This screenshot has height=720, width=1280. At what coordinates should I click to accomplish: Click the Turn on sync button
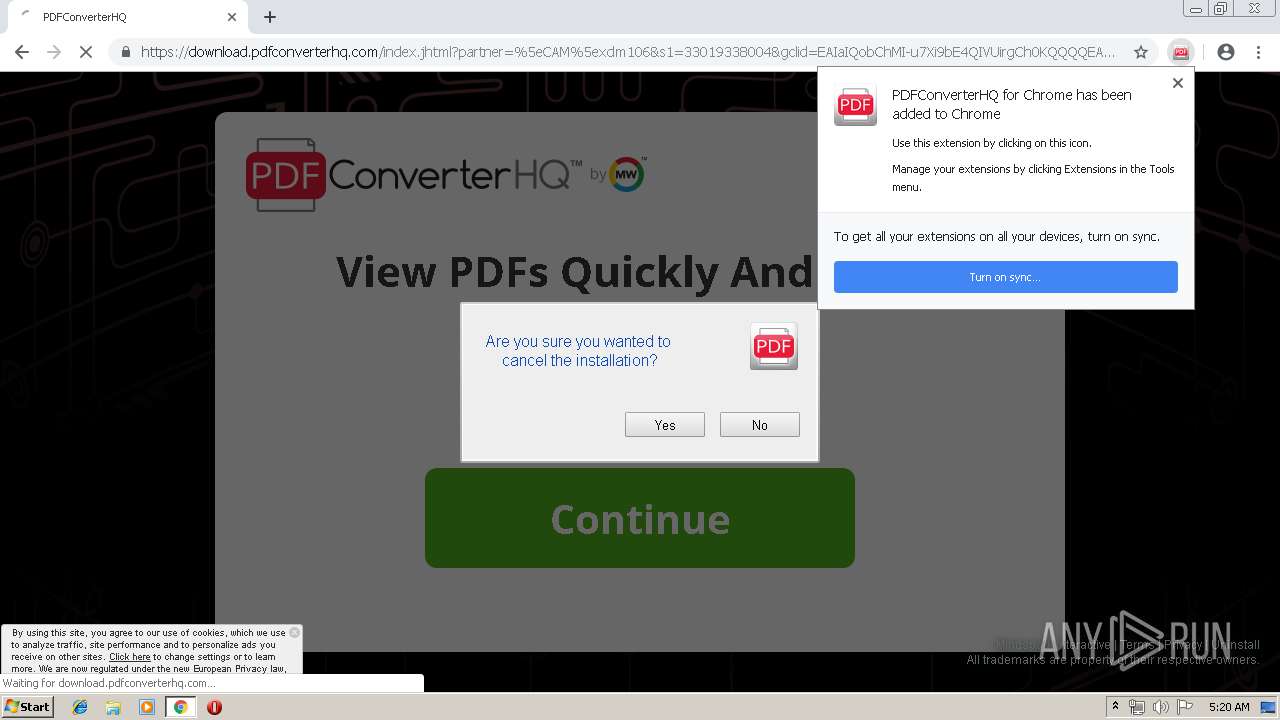pos(1005,277)
